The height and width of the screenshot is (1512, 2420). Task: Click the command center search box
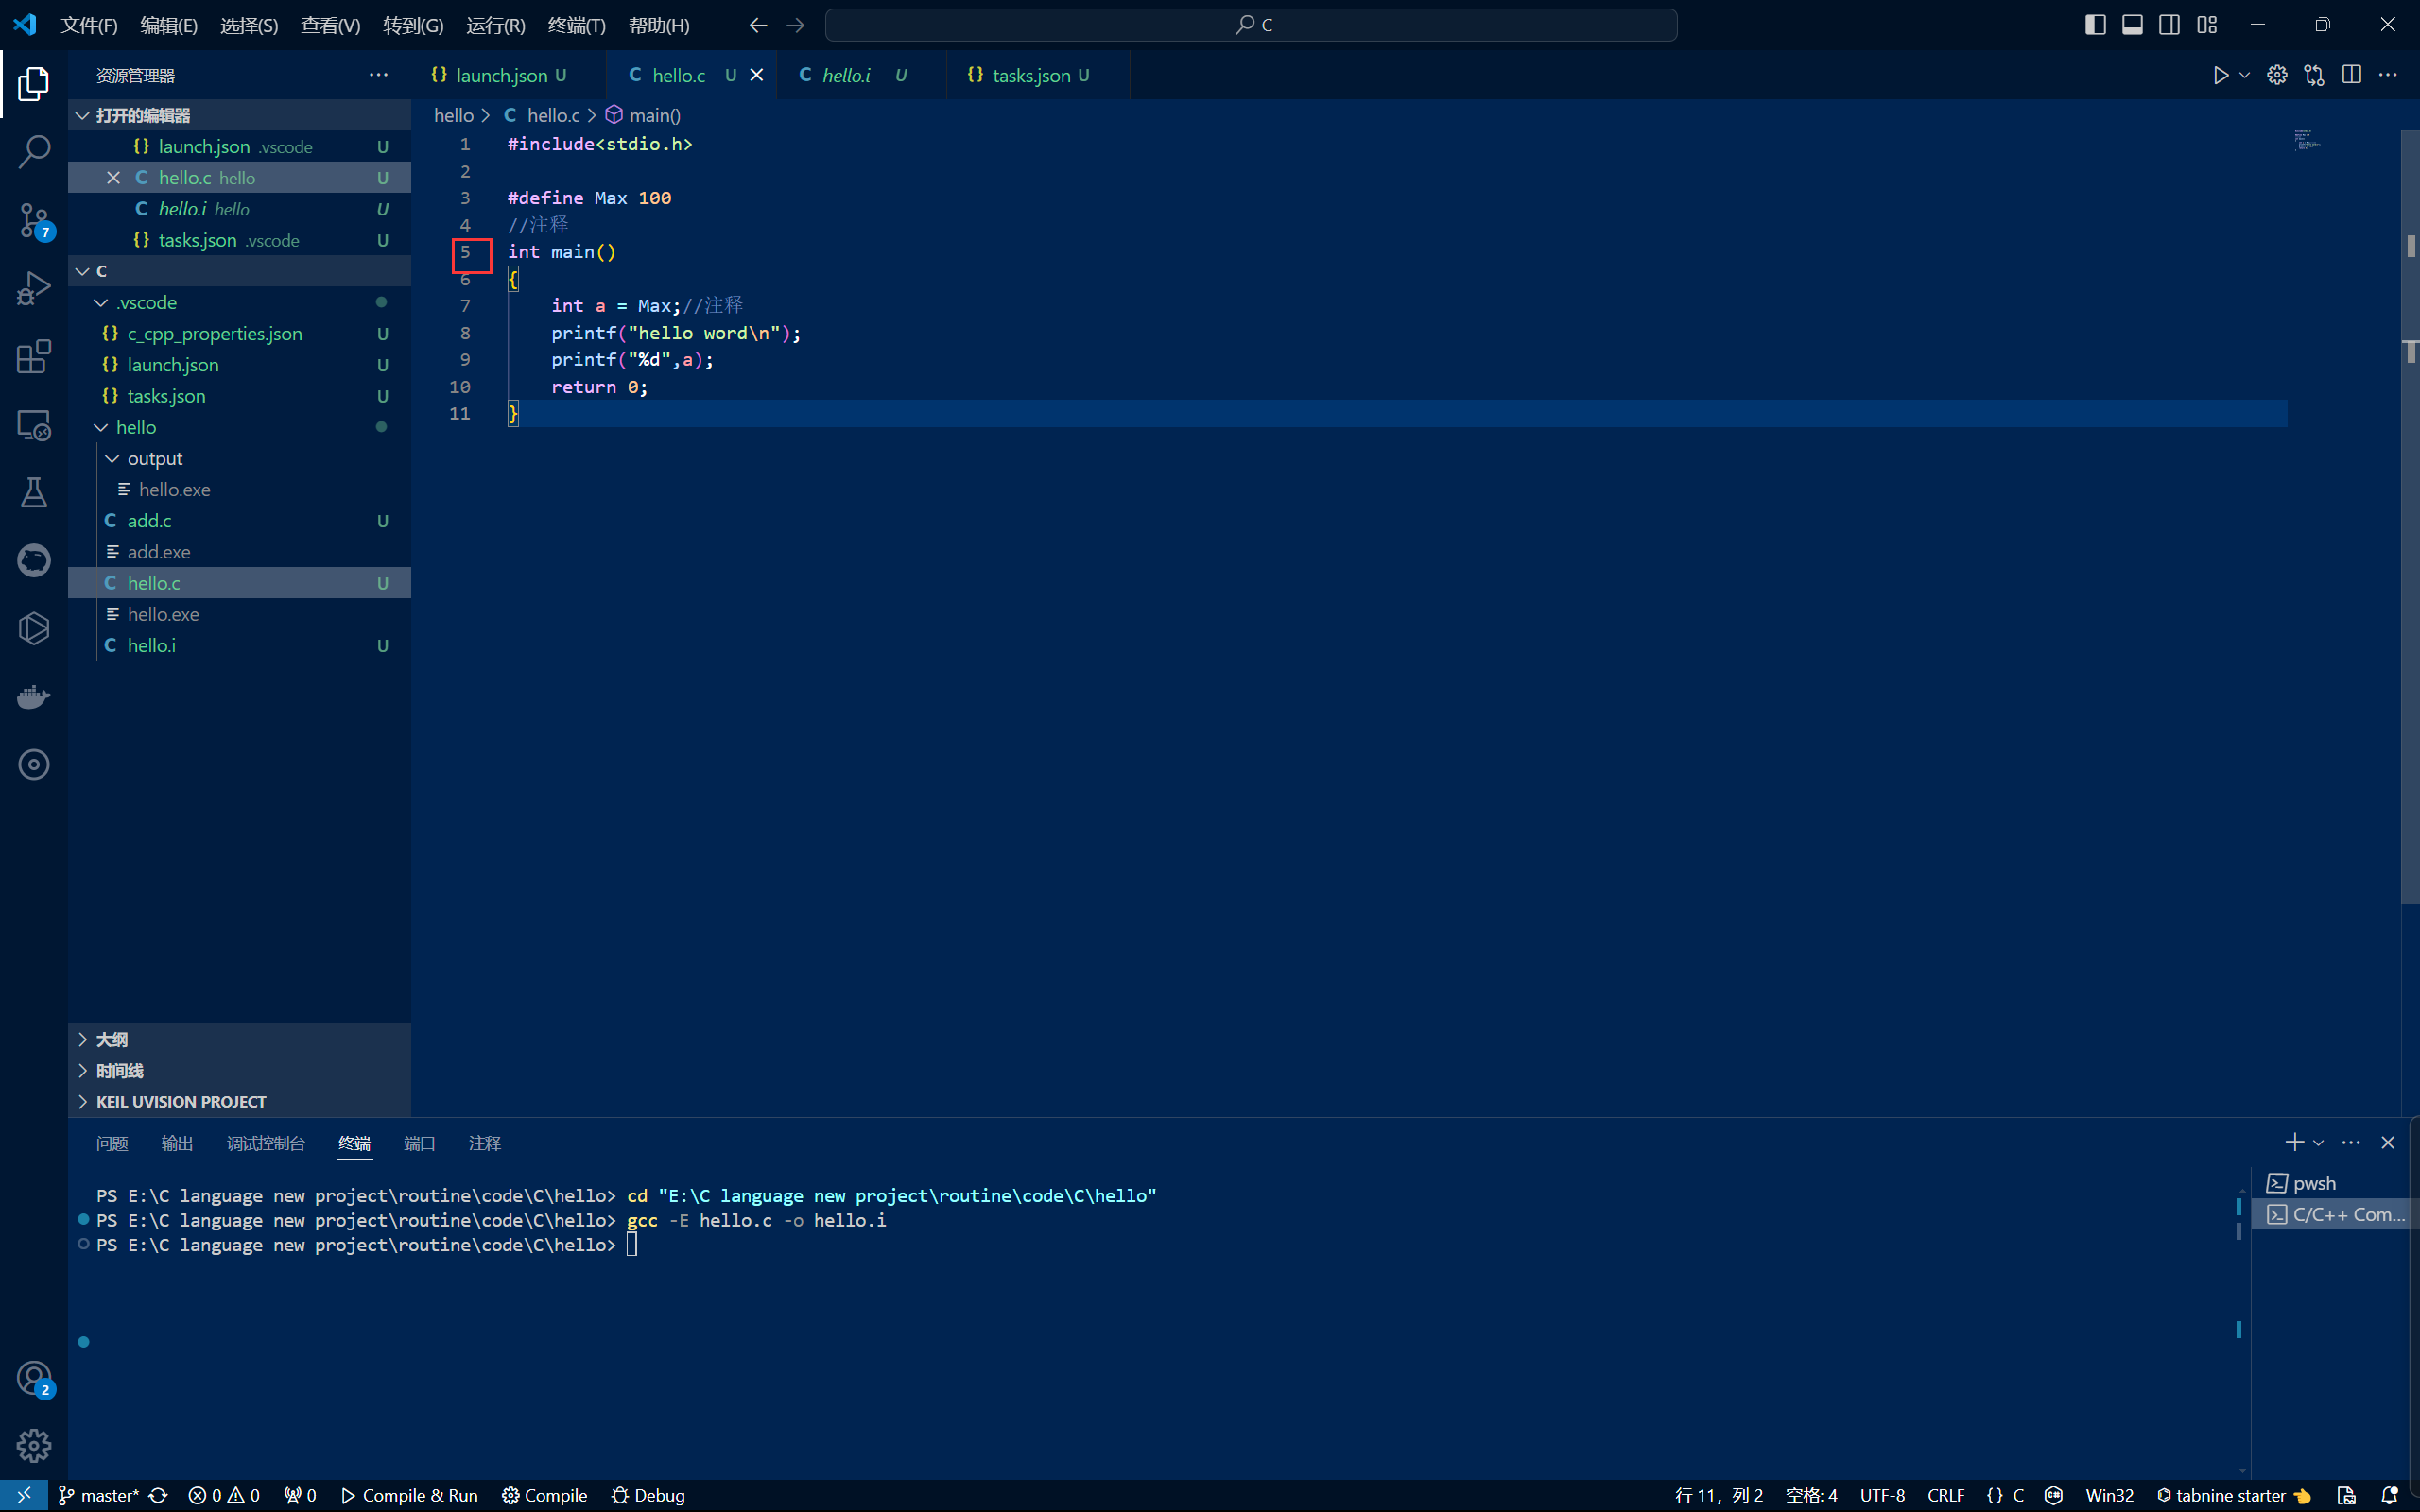click(x=1251, y=25)
